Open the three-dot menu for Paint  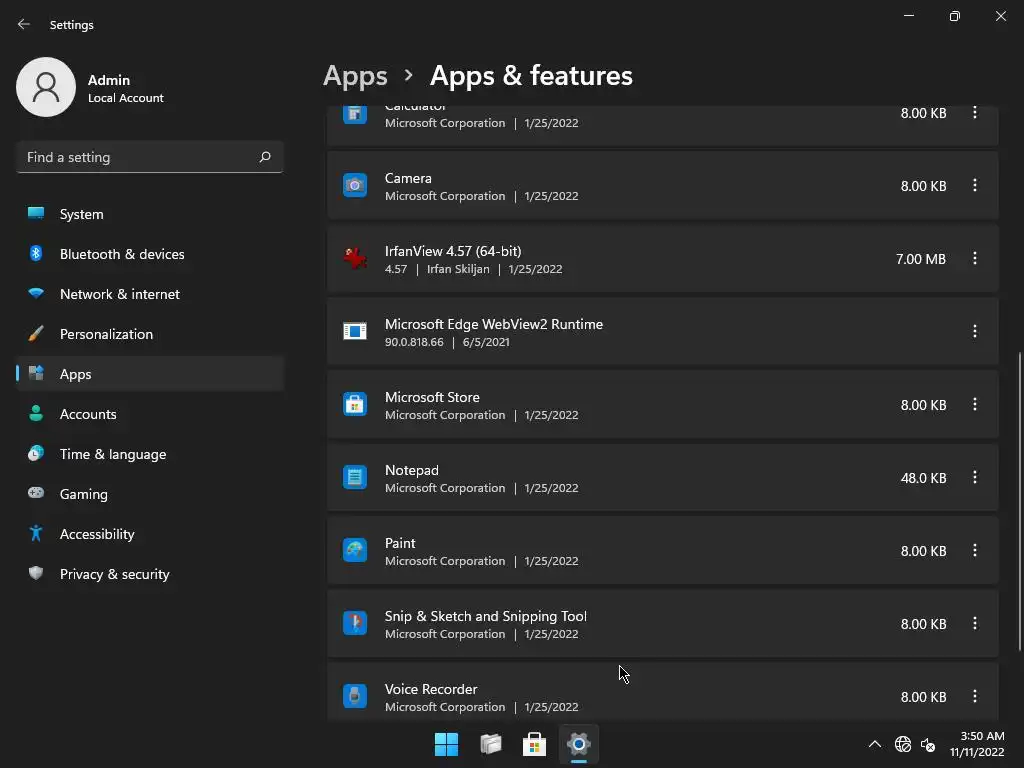pos(975,551)
